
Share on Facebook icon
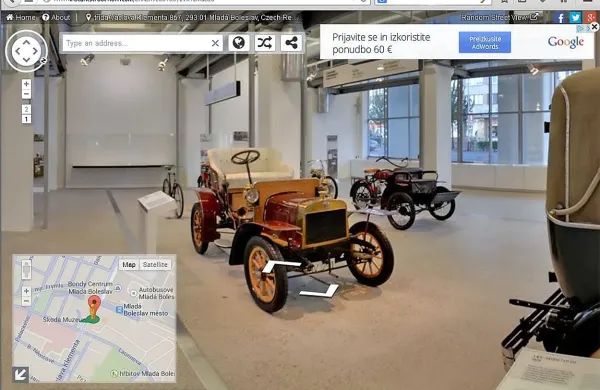560,18
